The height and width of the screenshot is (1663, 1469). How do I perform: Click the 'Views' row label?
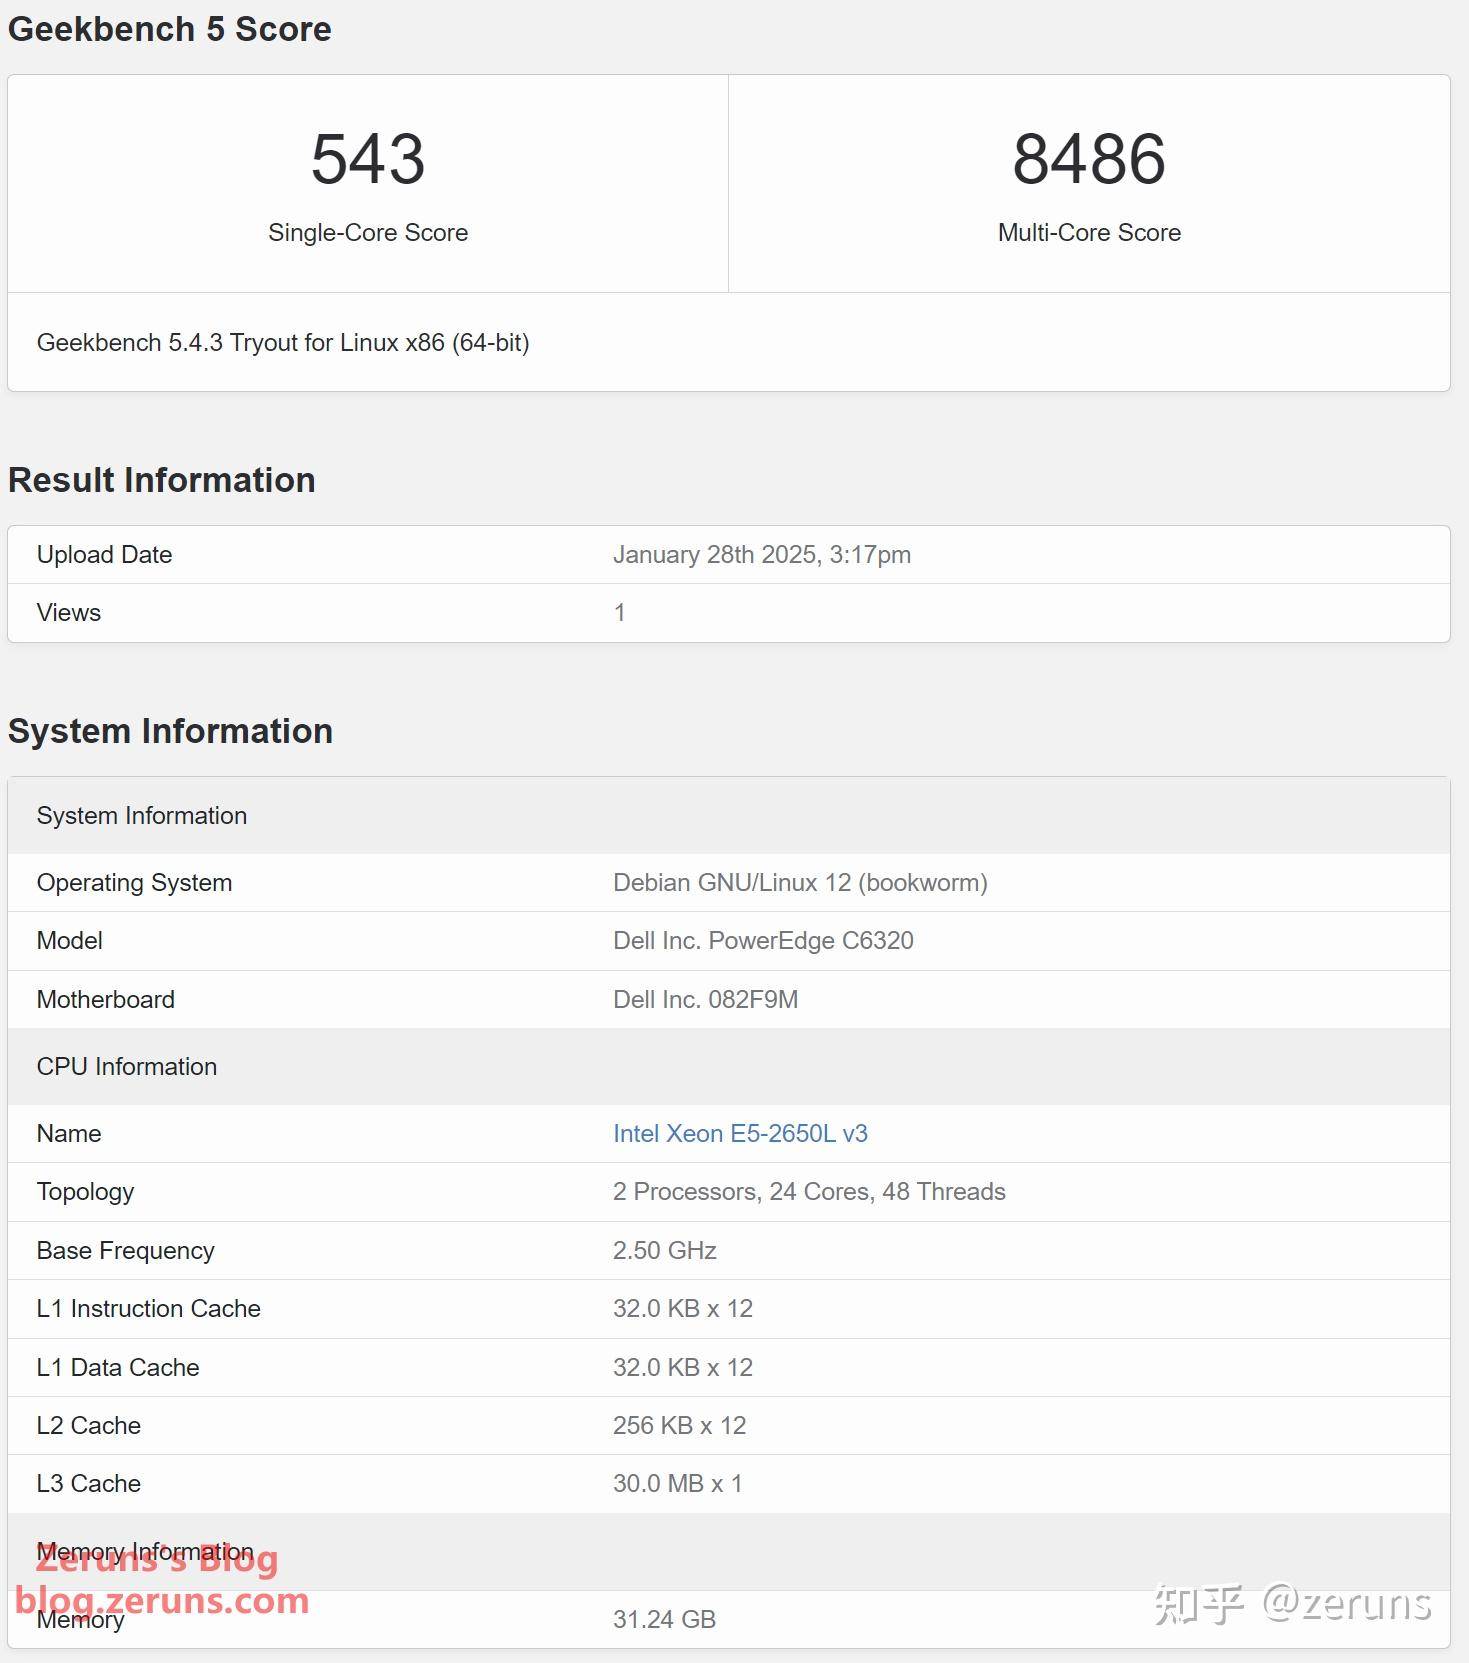point(69,613)
